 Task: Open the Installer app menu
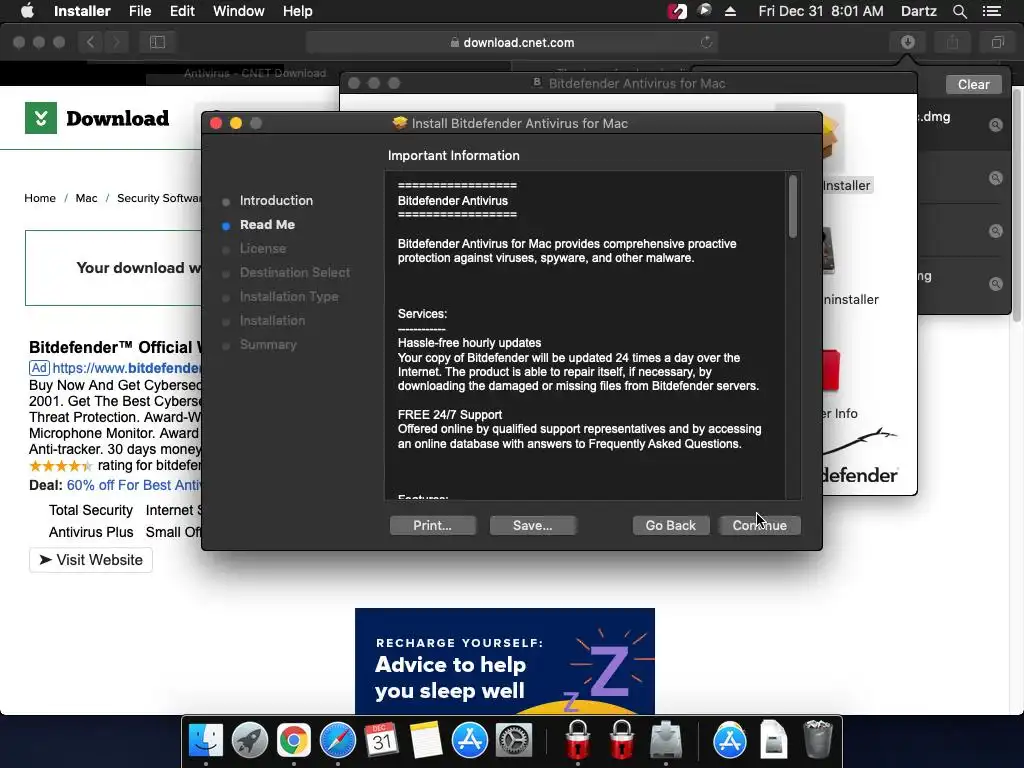click(82, 11)
